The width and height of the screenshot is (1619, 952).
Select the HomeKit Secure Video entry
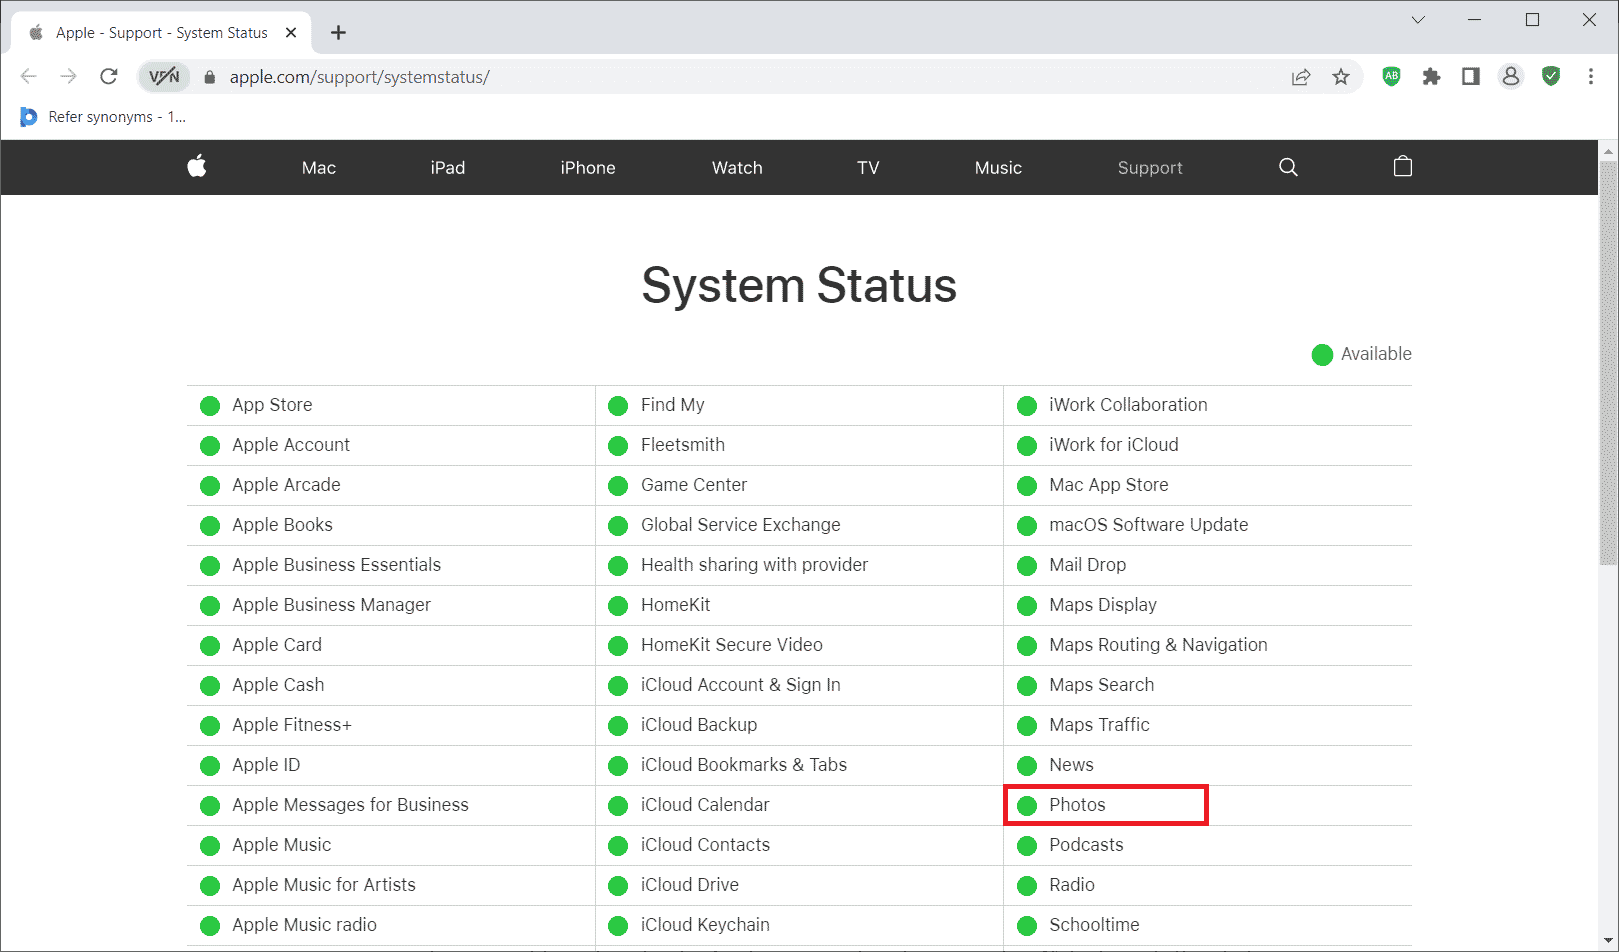[x=732, y=645]
